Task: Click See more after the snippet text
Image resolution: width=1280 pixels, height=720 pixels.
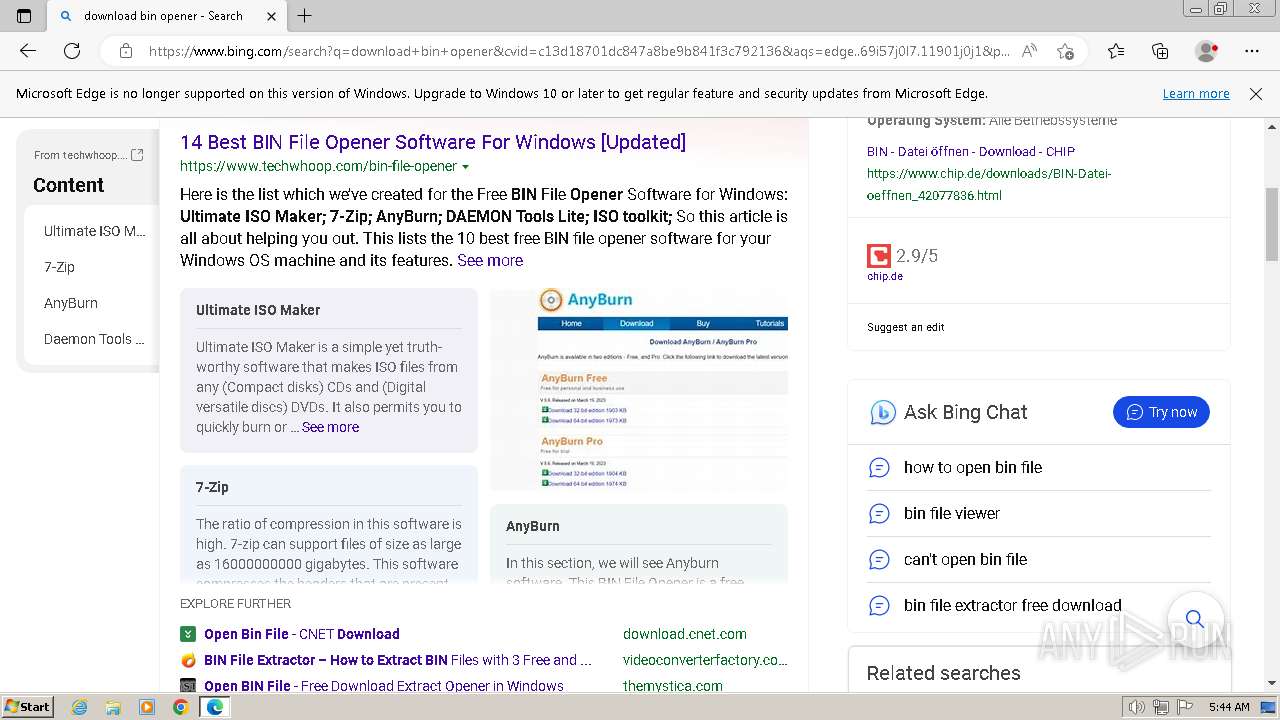Action: coord(490,260)
